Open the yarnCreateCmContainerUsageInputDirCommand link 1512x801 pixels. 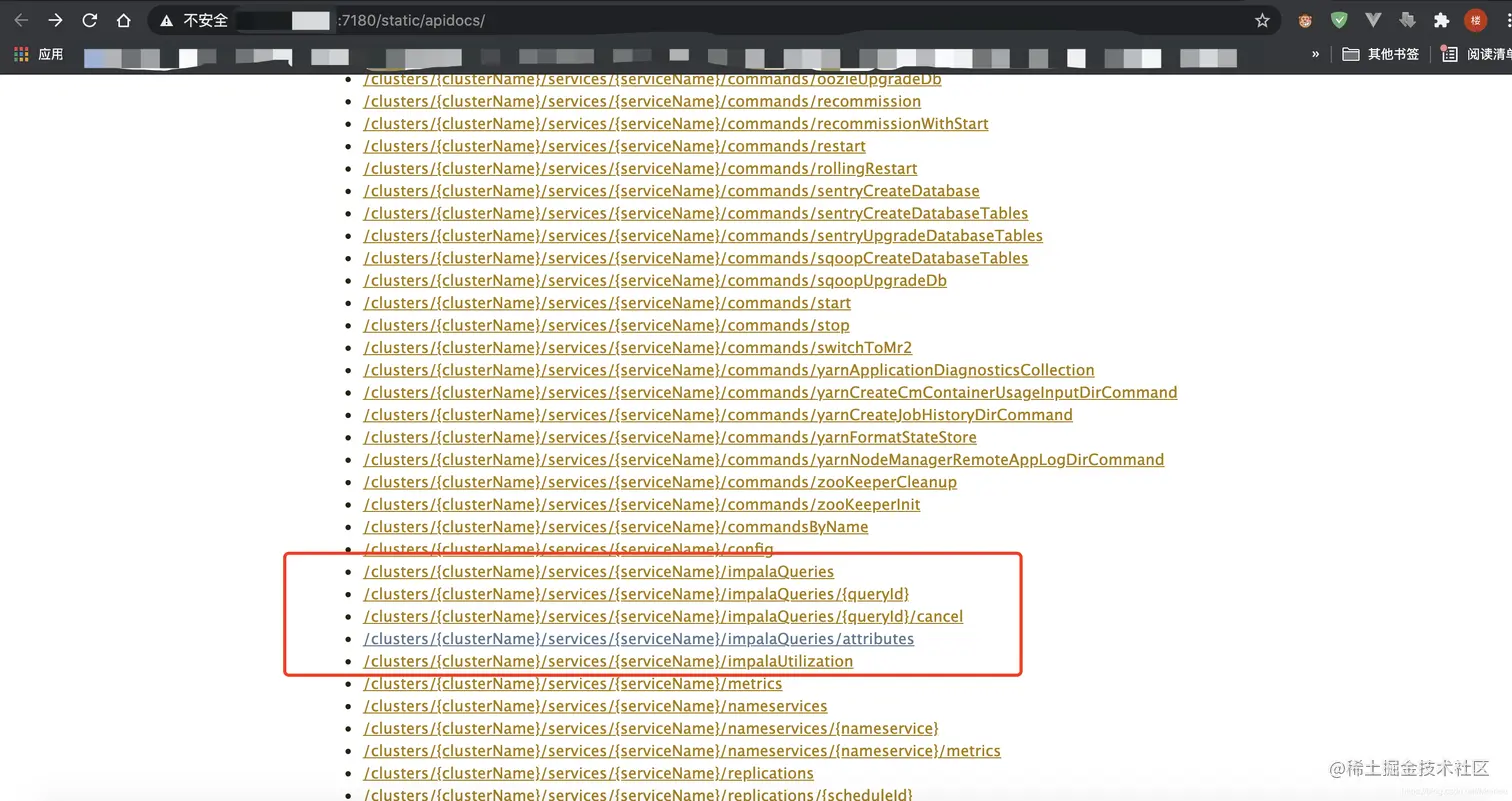coord(770,393)
